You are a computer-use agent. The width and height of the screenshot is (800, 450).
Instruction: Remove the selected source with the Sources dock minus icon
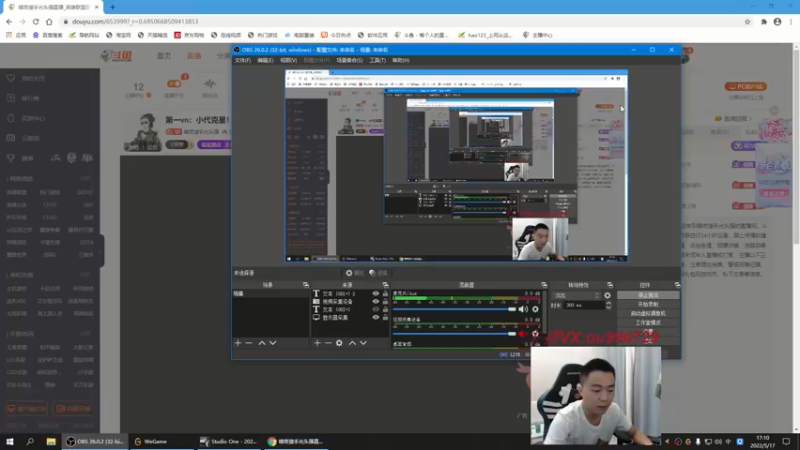click(x=328, y=343)
